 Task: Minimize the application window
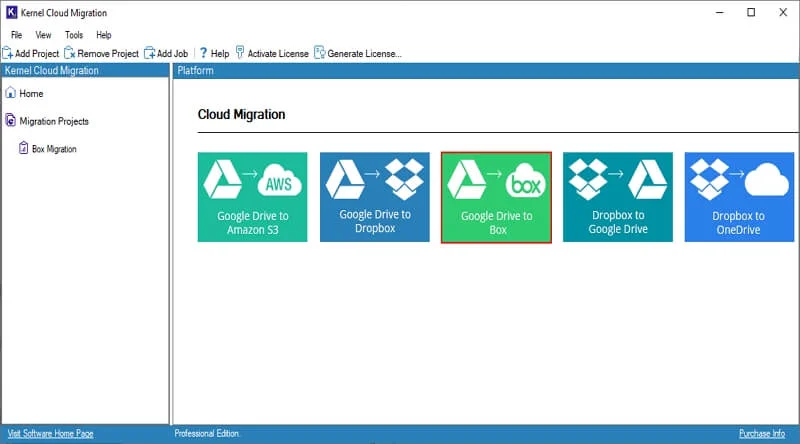719,12
